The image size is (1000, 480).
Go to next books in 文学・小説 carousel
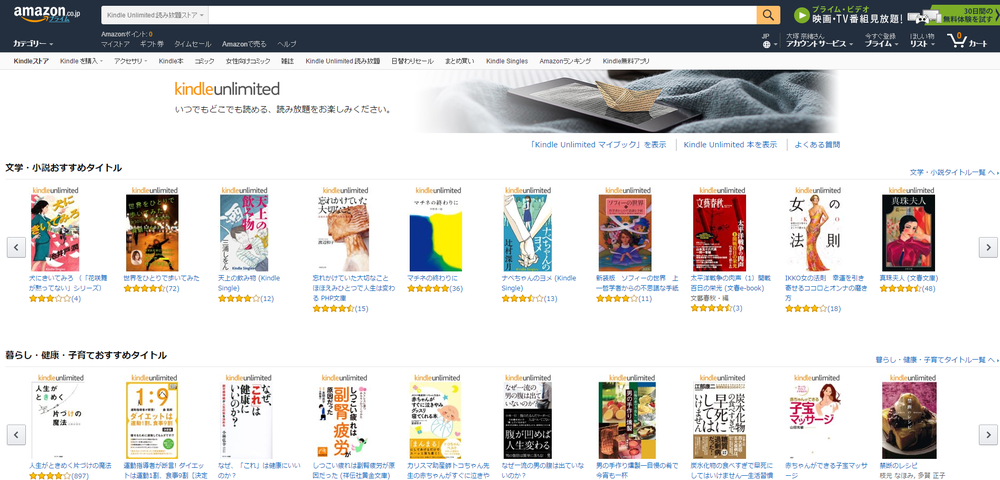pos(988,247)
